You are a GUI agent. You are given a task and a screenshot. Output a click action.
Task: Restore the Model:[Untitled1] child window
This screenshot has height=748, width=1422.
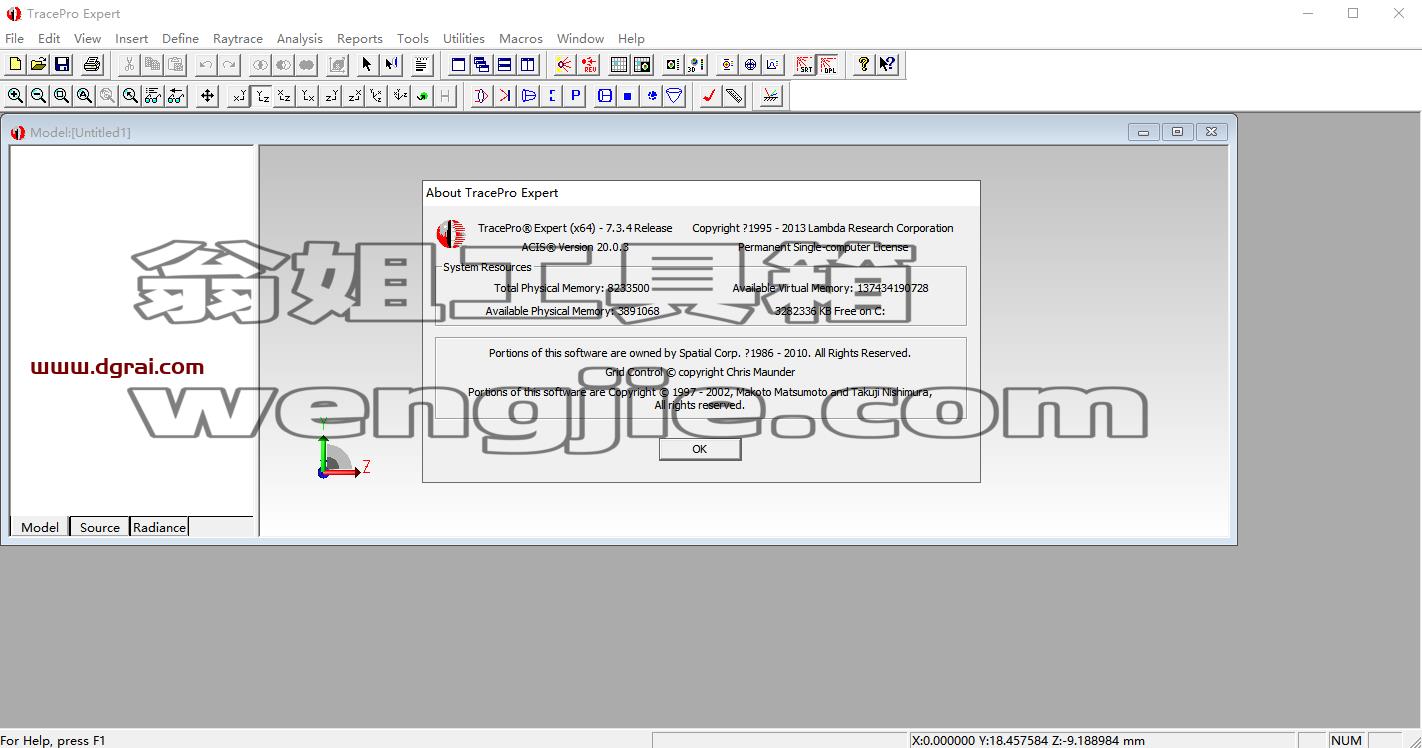coord(1177,132)
